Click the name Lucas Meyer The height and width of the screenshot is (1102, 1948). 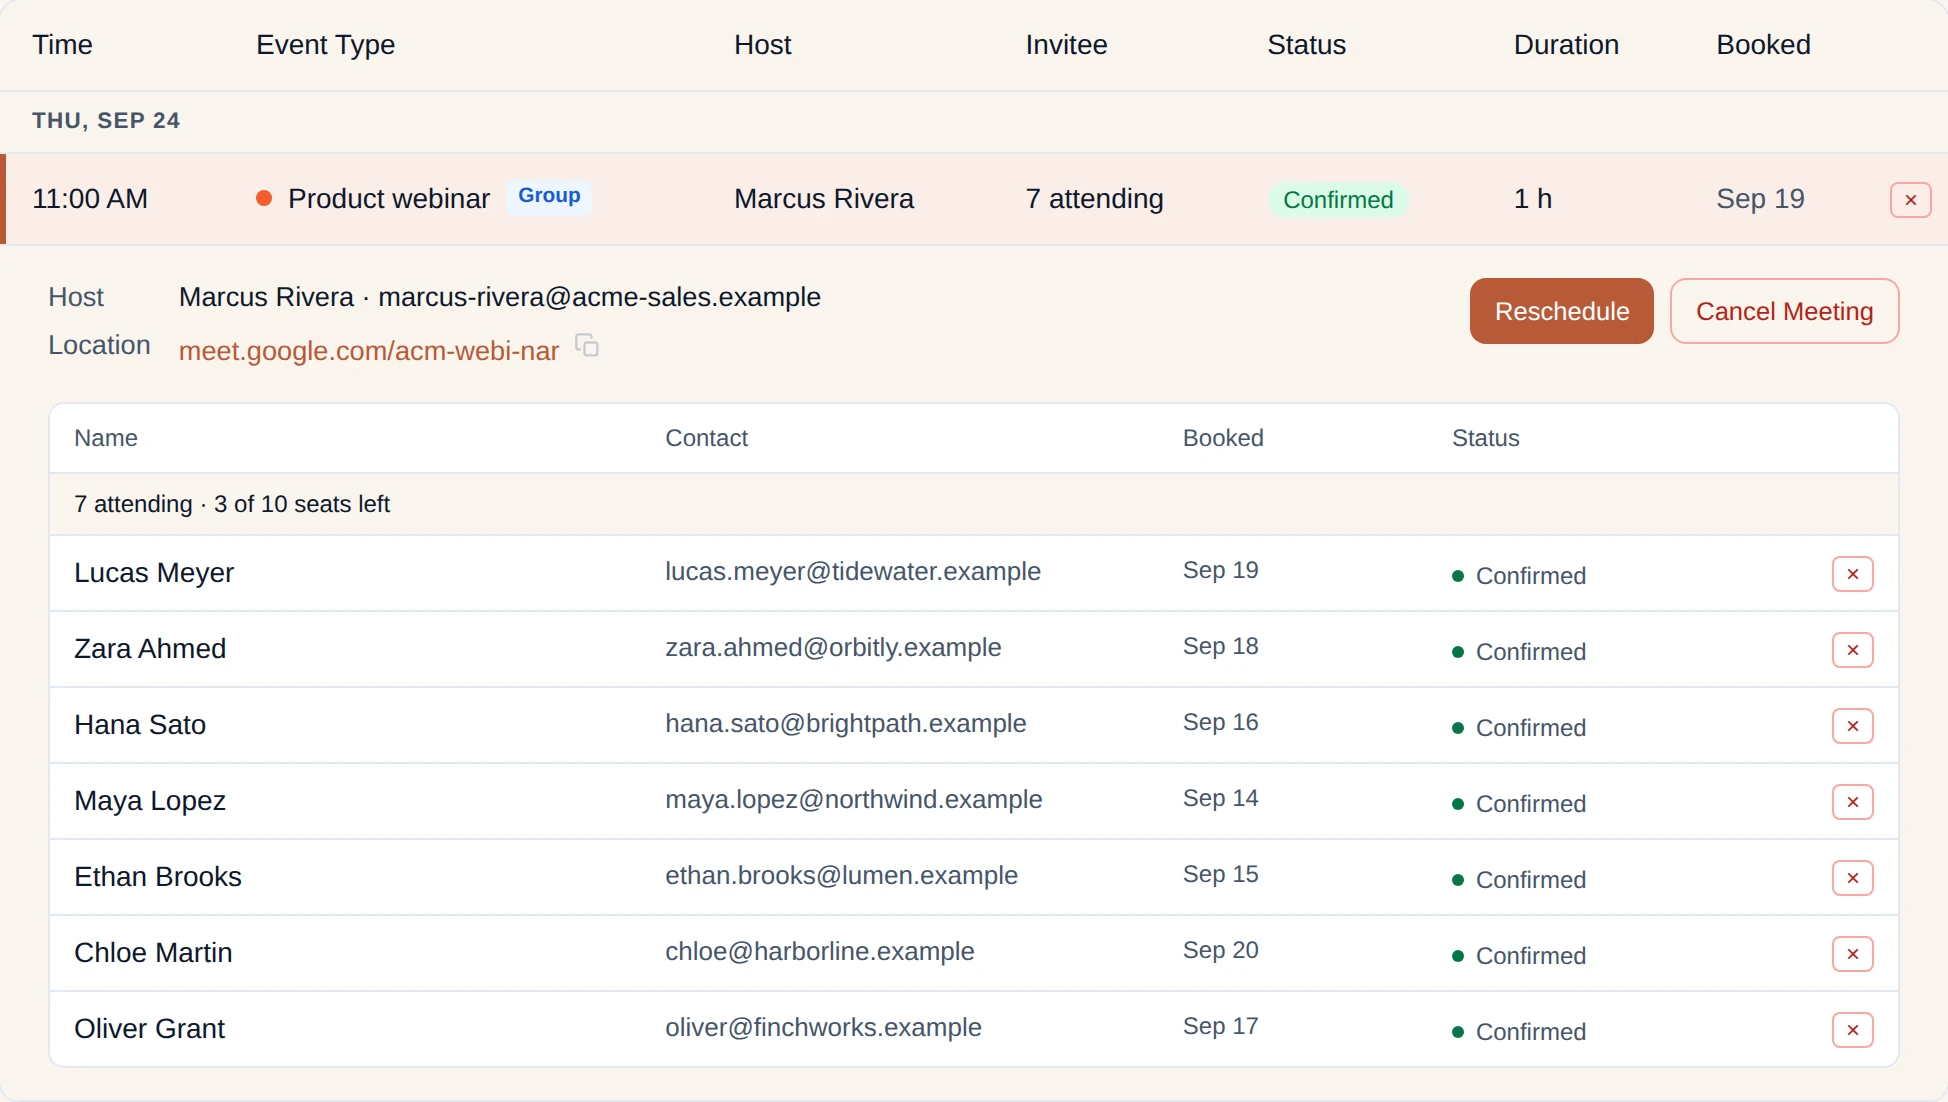click(154, 573)
